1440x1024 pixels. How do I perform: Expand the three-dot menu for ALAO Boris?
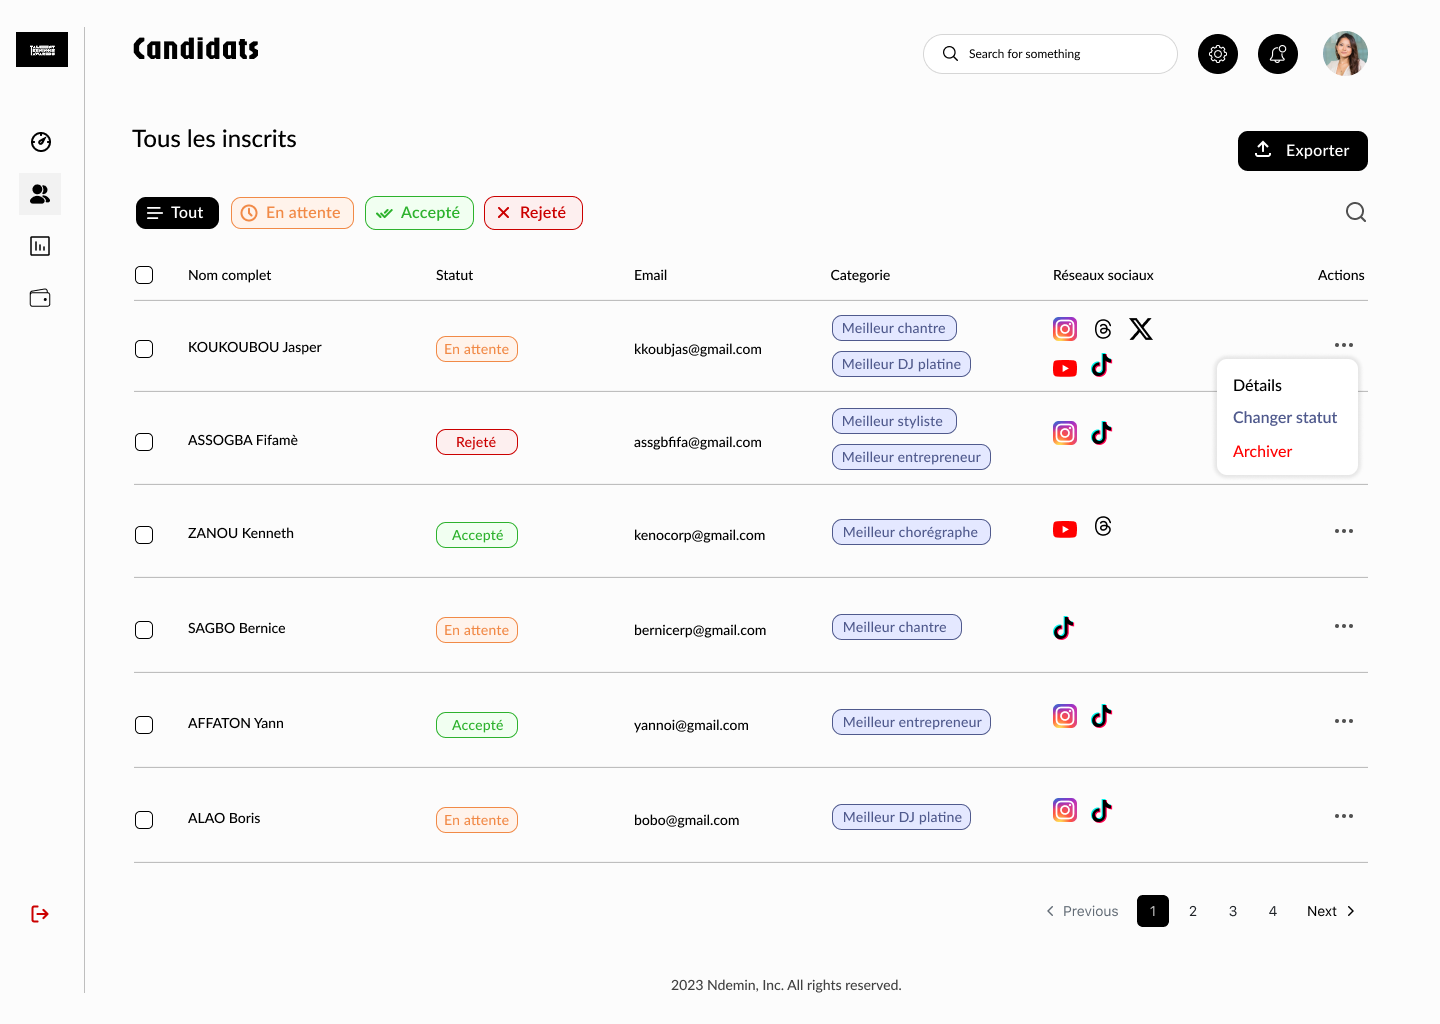[x=1344, y=816]
